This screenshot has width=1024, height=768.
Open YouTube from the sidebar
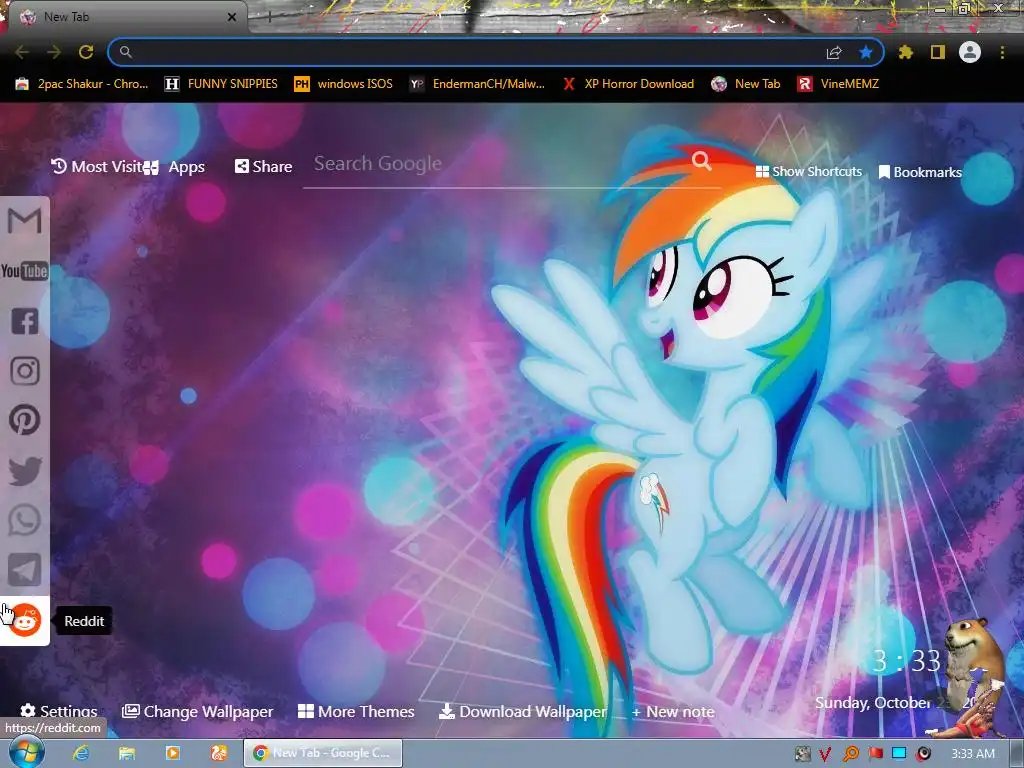click(25, 270)
